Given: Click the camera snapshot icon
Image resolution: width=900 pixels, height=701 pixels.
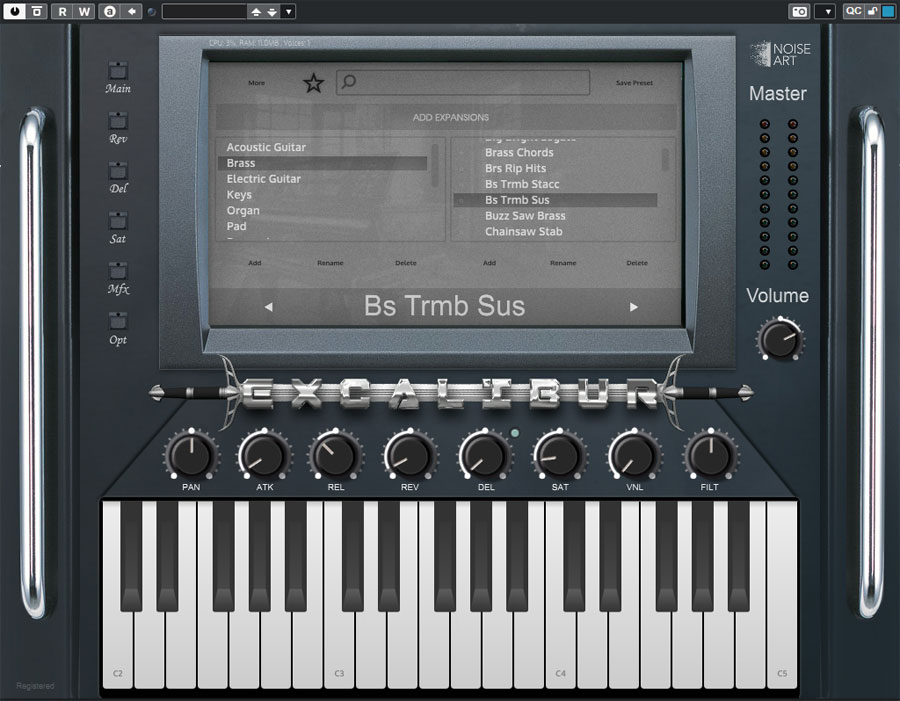Looking at the screenshot, I should (799, 11).
